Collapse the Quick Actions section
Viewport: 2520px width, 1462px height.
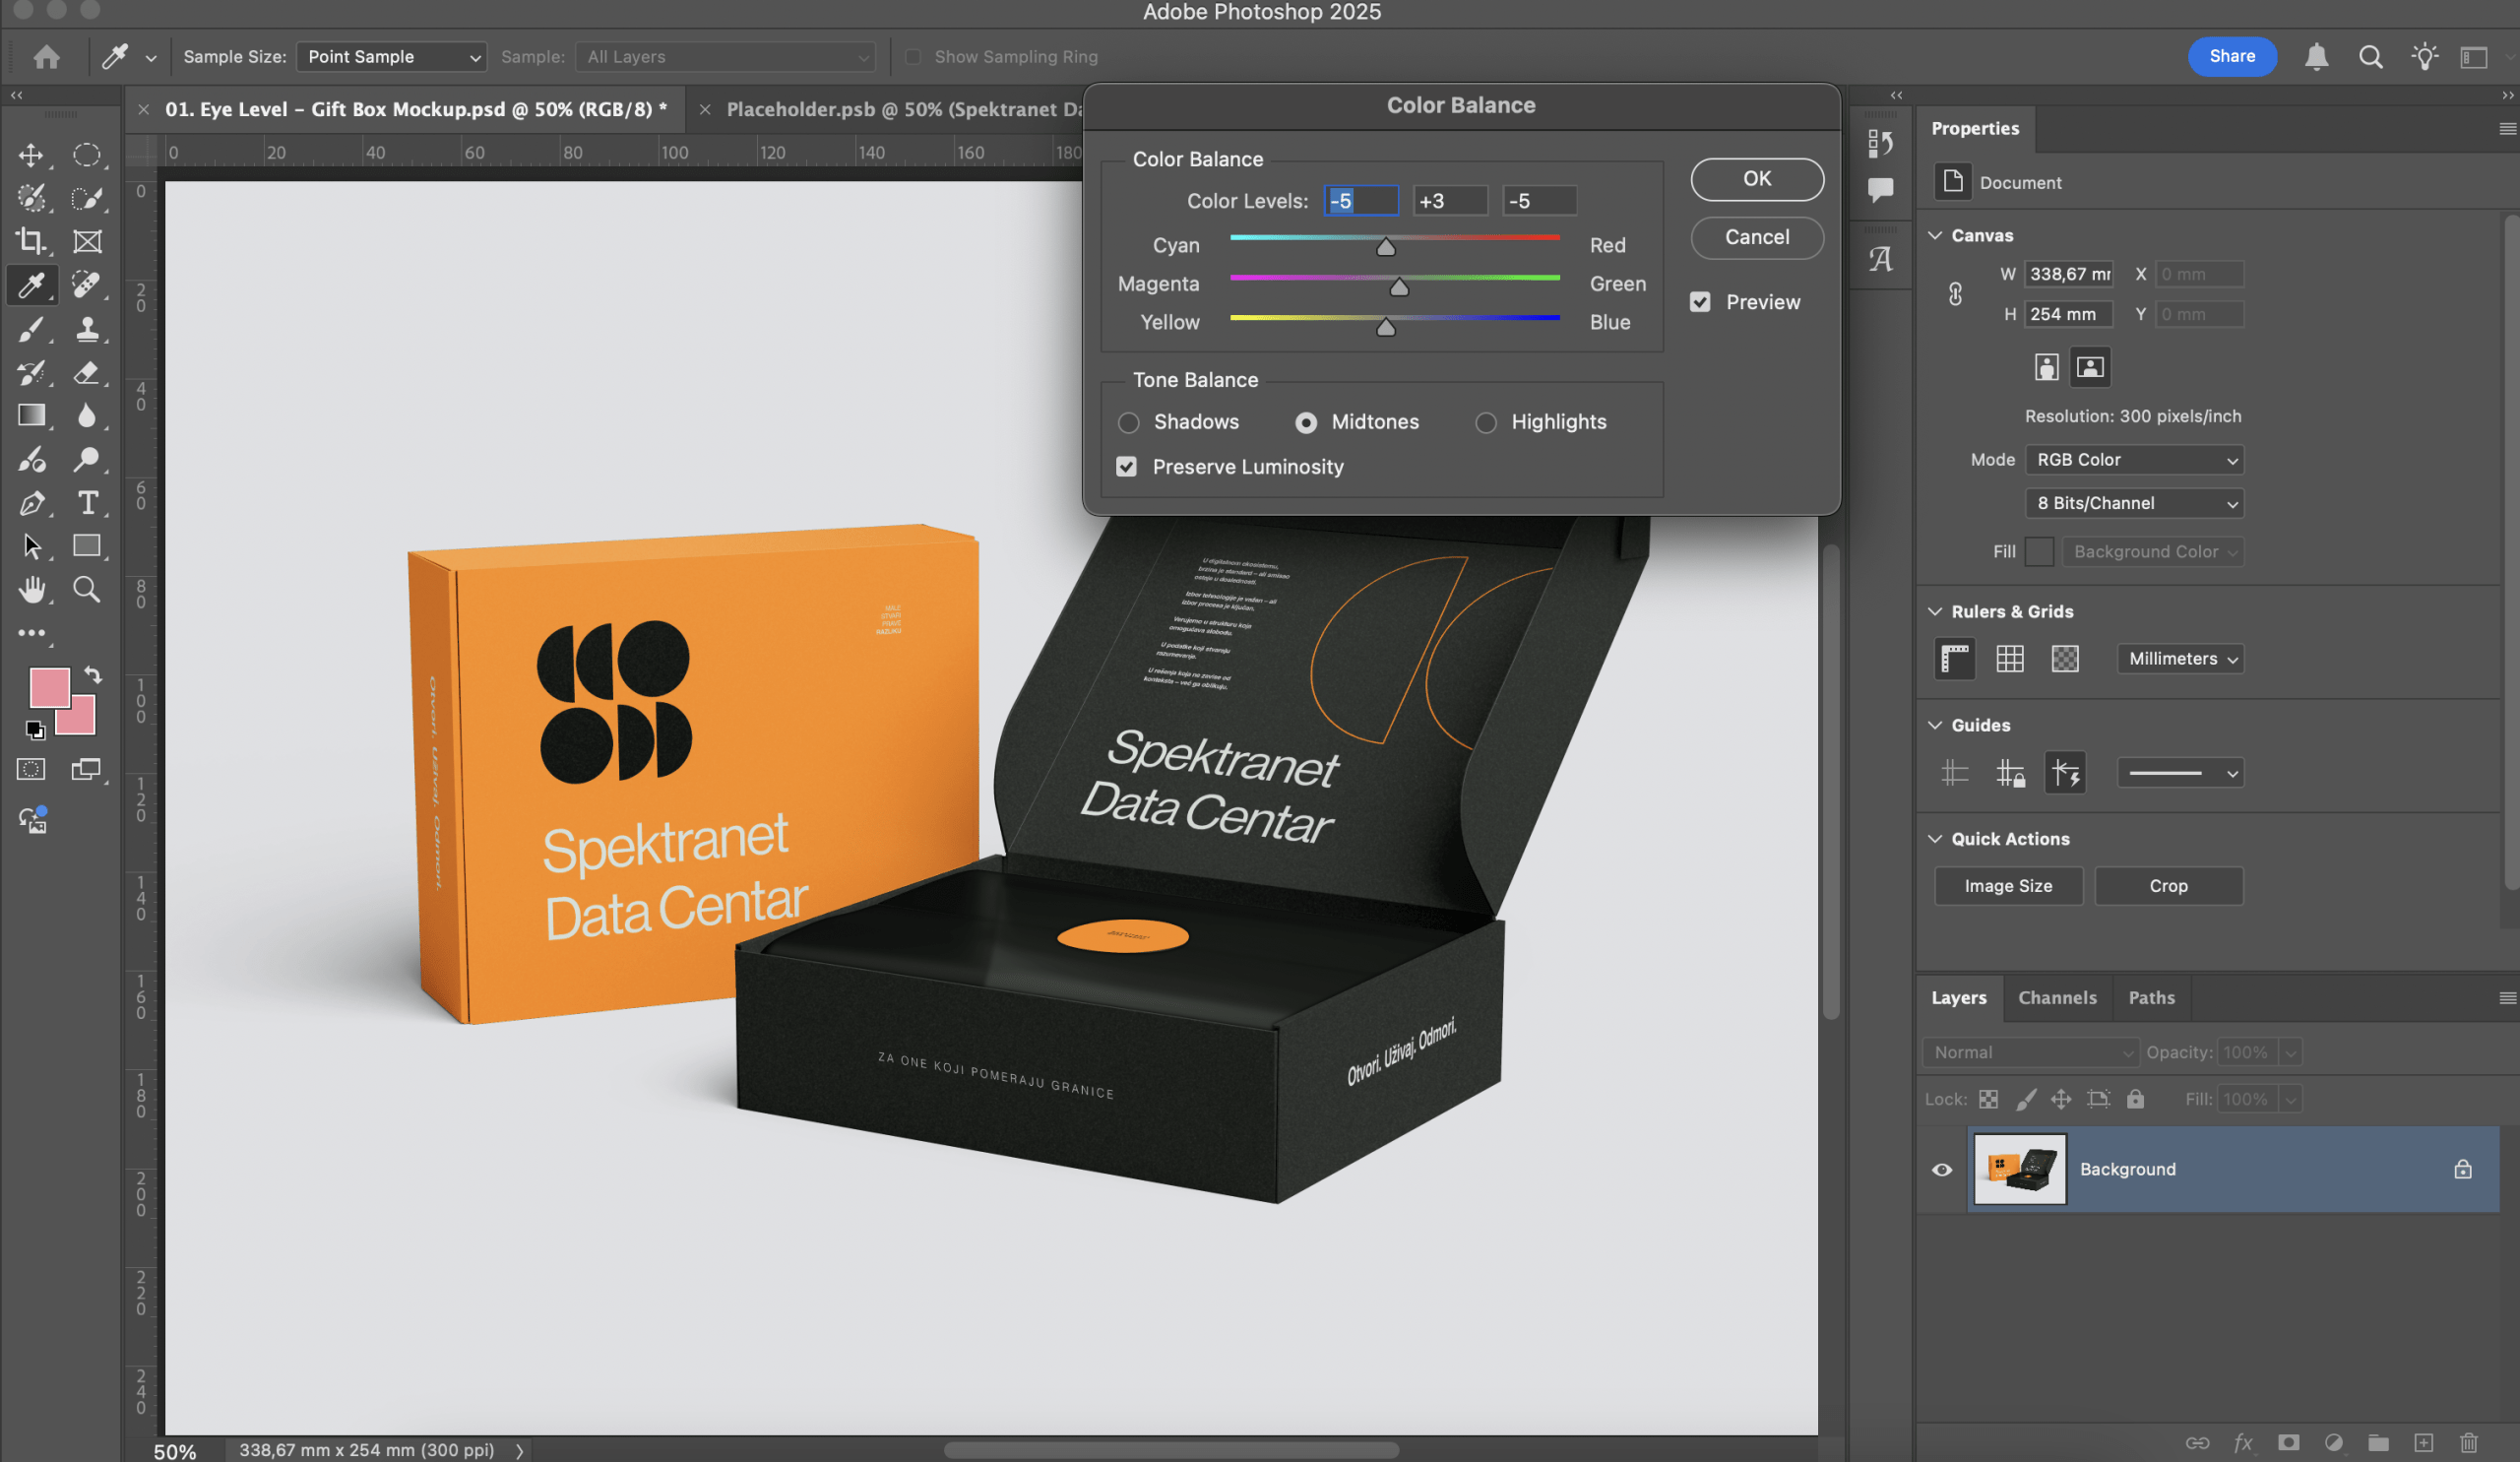pyautogui.click(x=1935, y=839)
